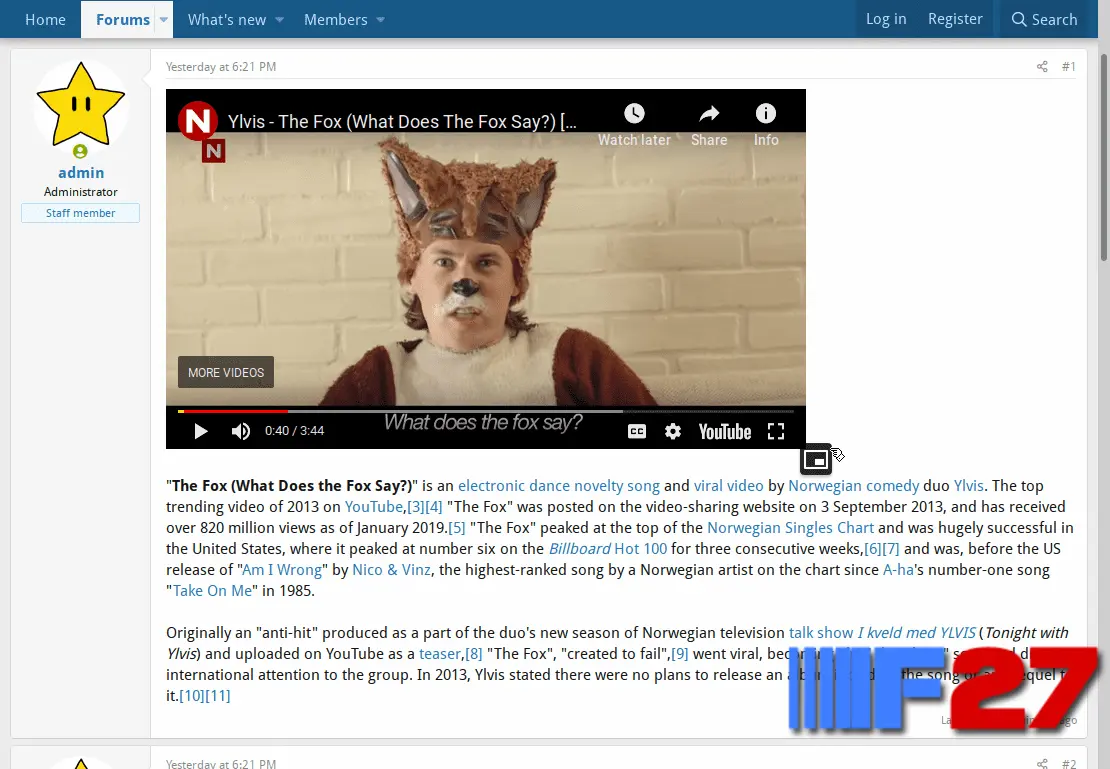Toggle closed captions CC button
The image size is (1110, 769).
[637, 431]
